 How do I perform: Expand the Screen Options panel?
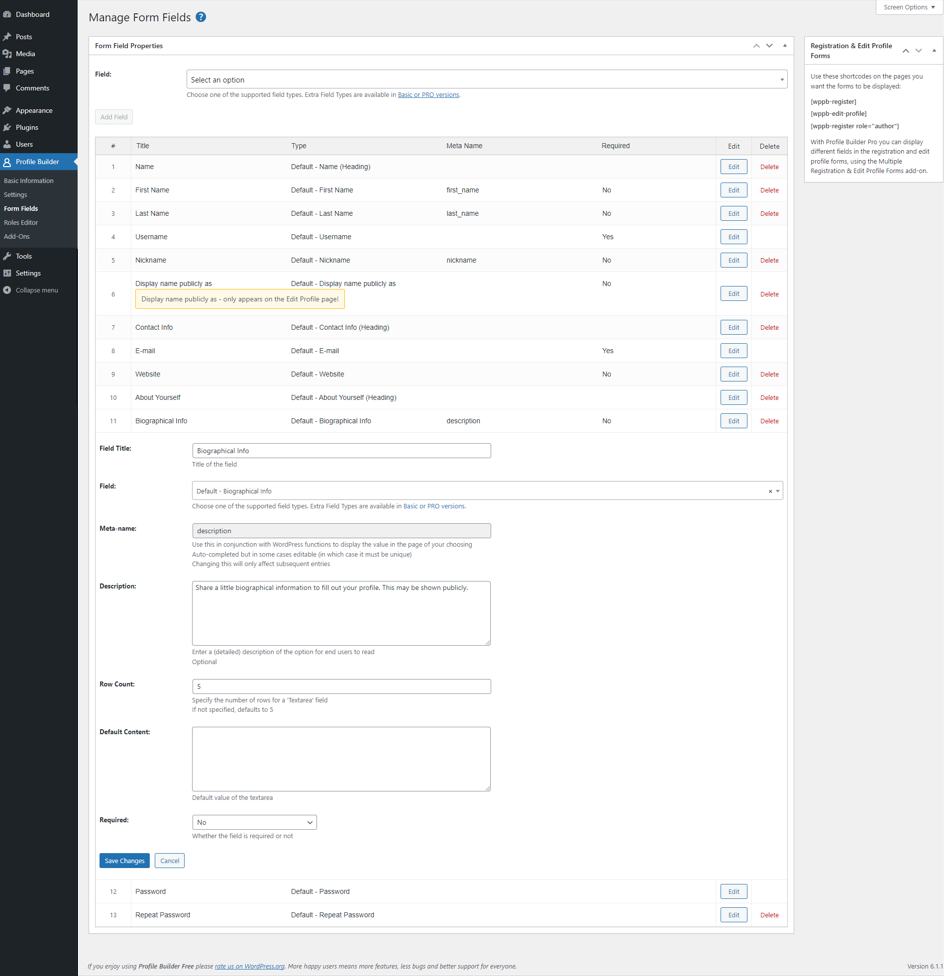coord(909,7)
